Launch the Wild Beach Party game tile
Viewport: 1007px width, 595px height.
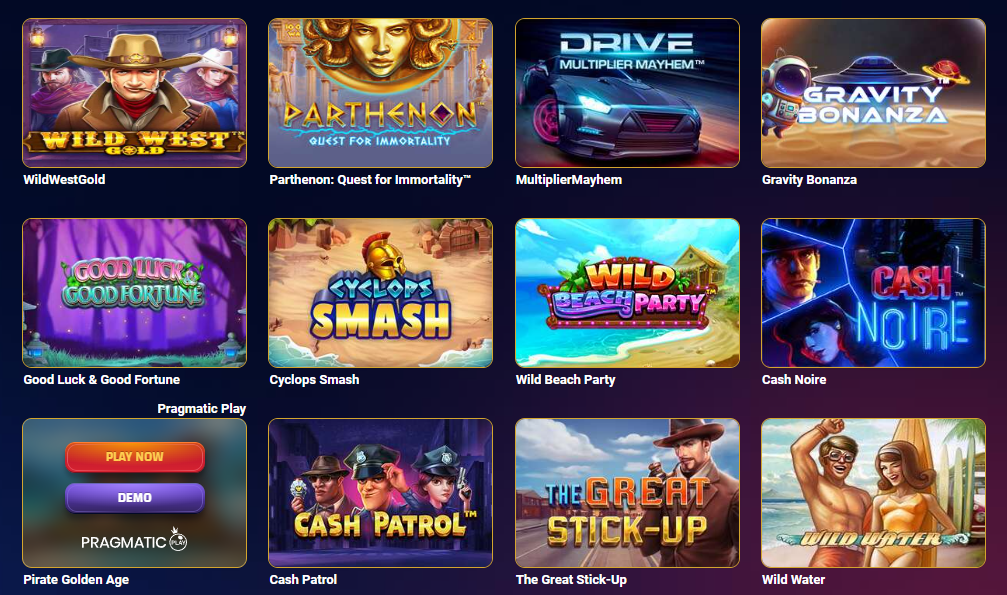point(627,293)
